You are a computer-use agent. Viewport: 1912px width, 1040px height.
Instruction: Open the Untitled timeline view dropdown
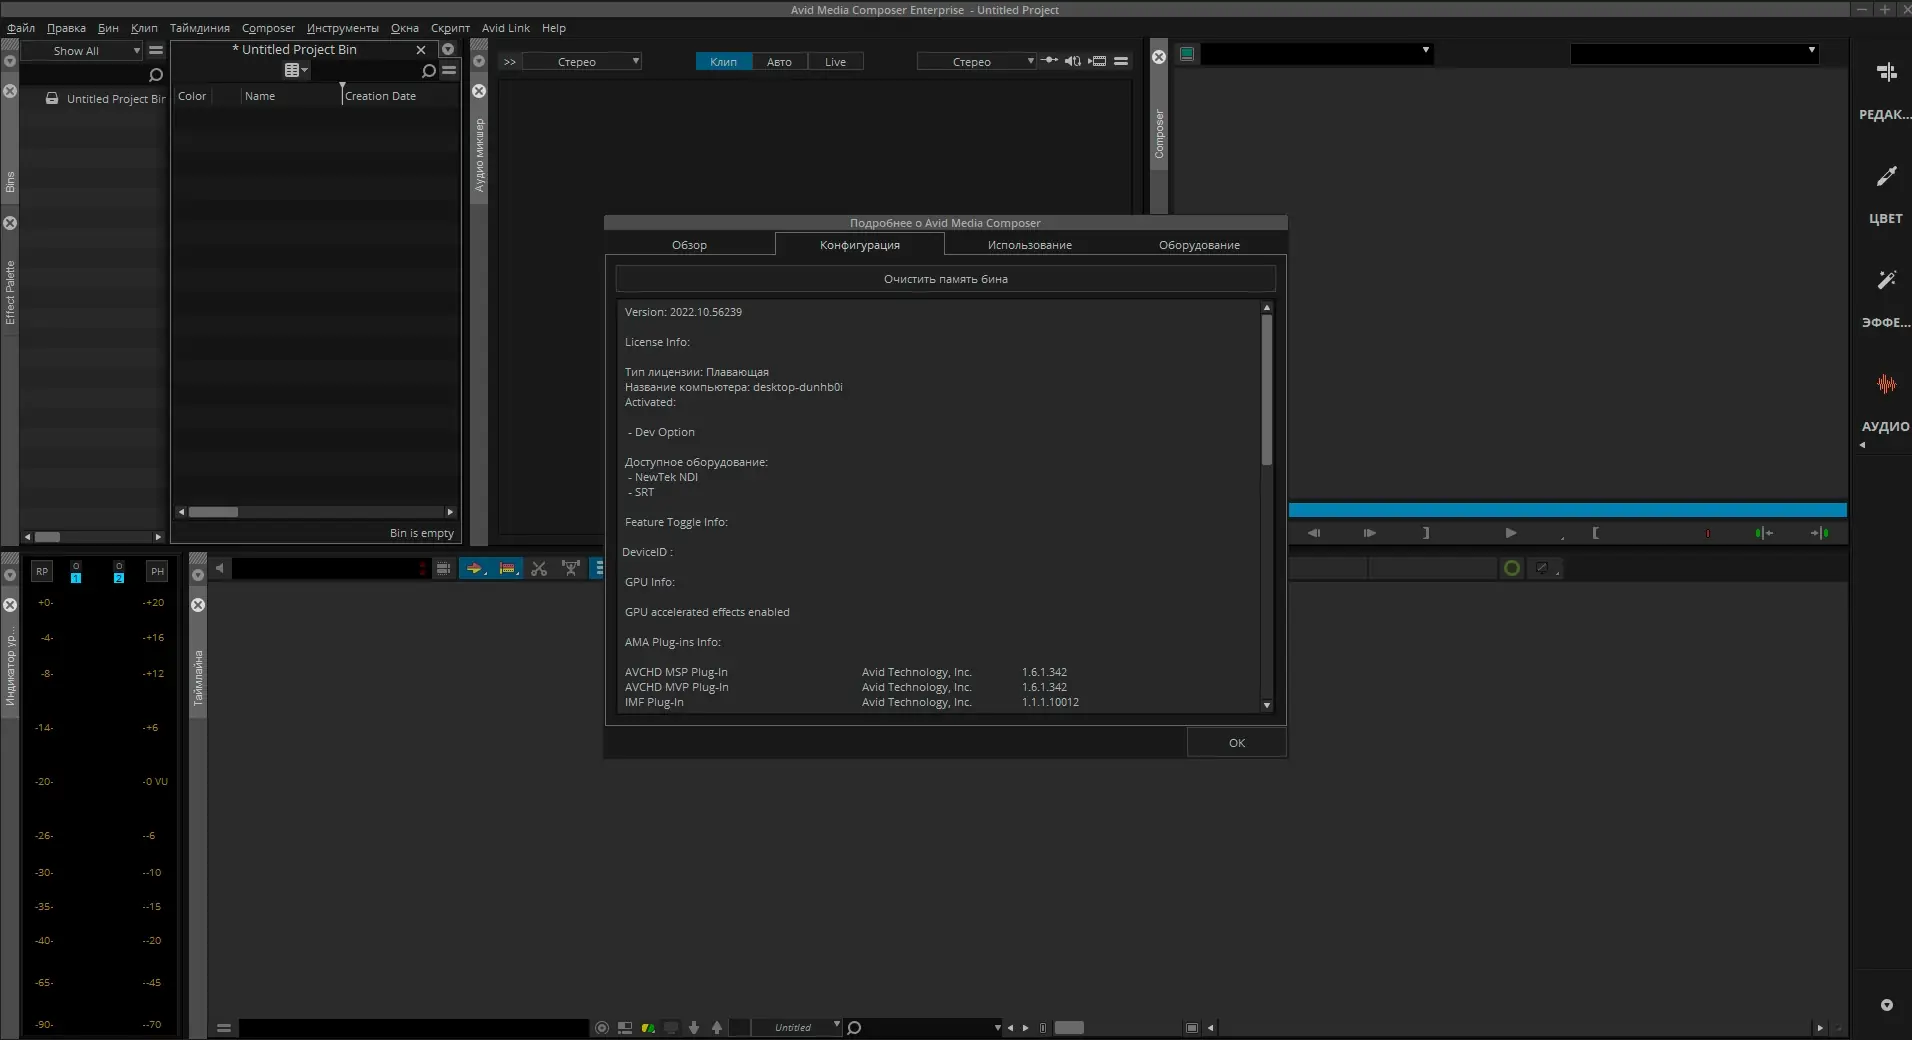tap(796, 1027)
